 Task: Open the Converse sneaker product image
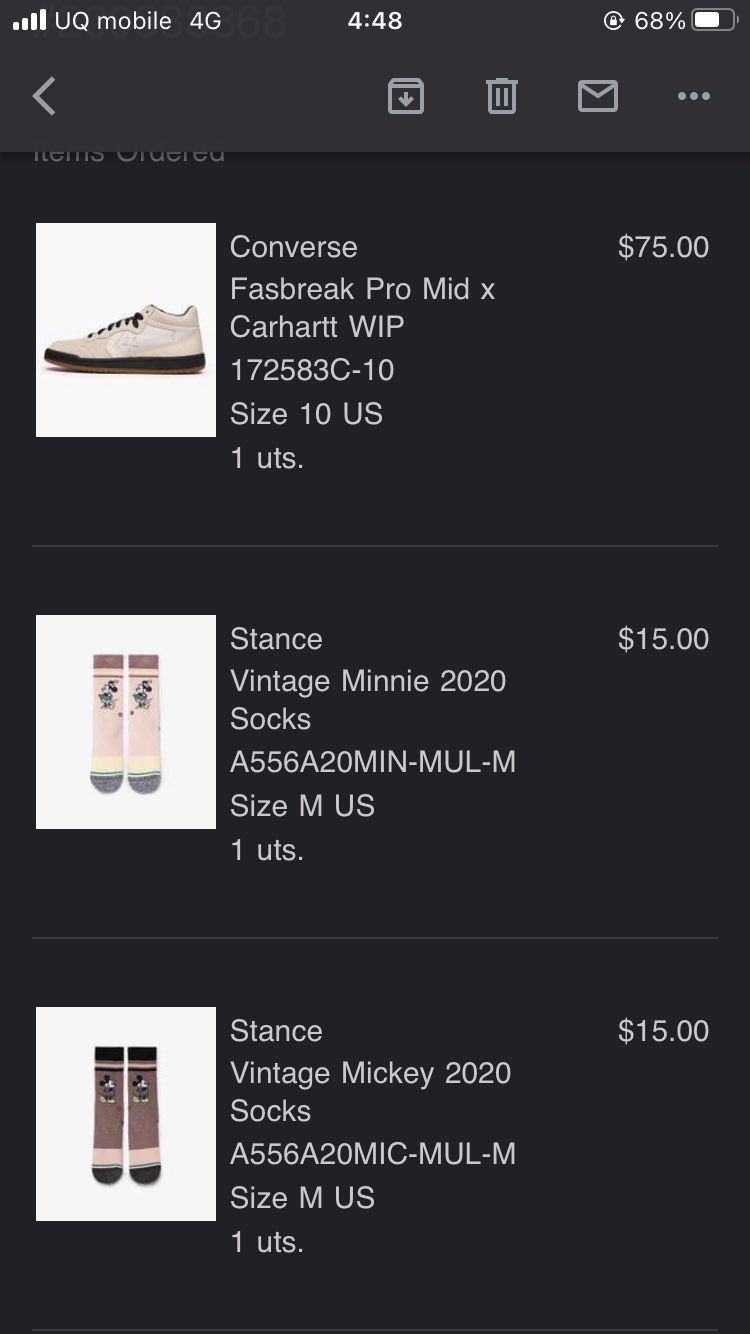[x=126, y=330]
